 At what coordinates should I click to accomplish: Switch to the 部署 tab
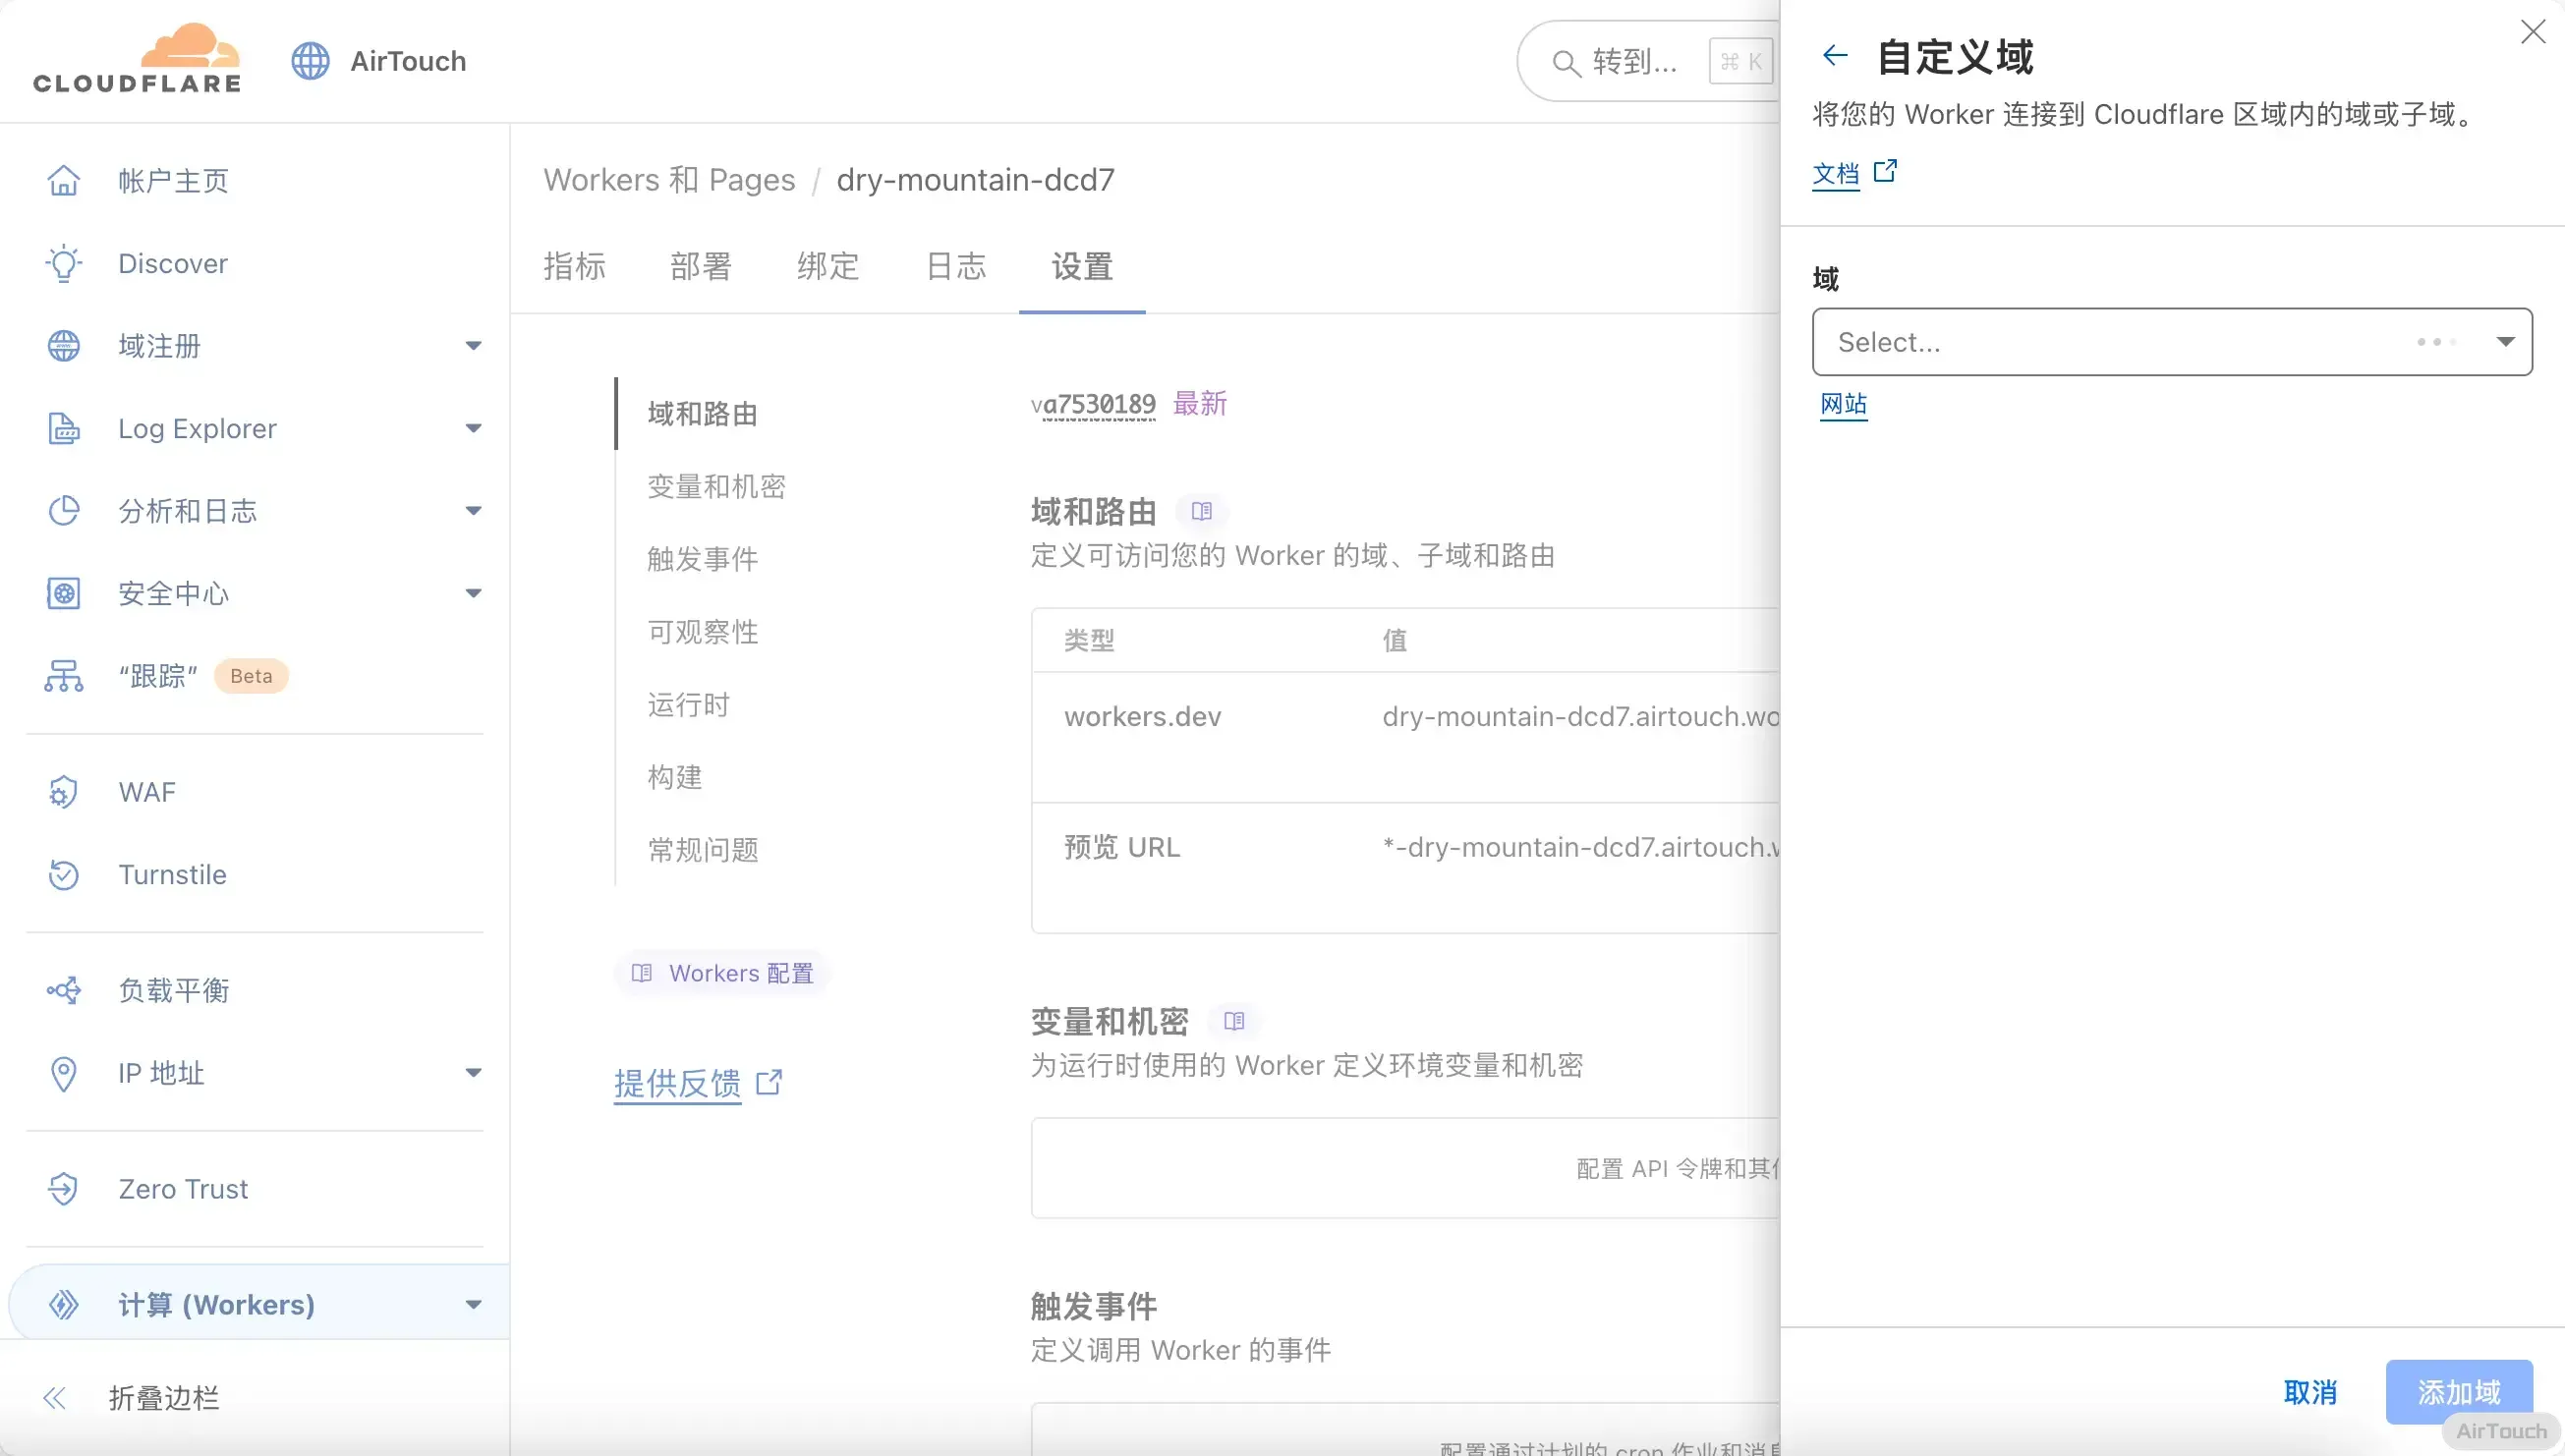click(700, 266)
